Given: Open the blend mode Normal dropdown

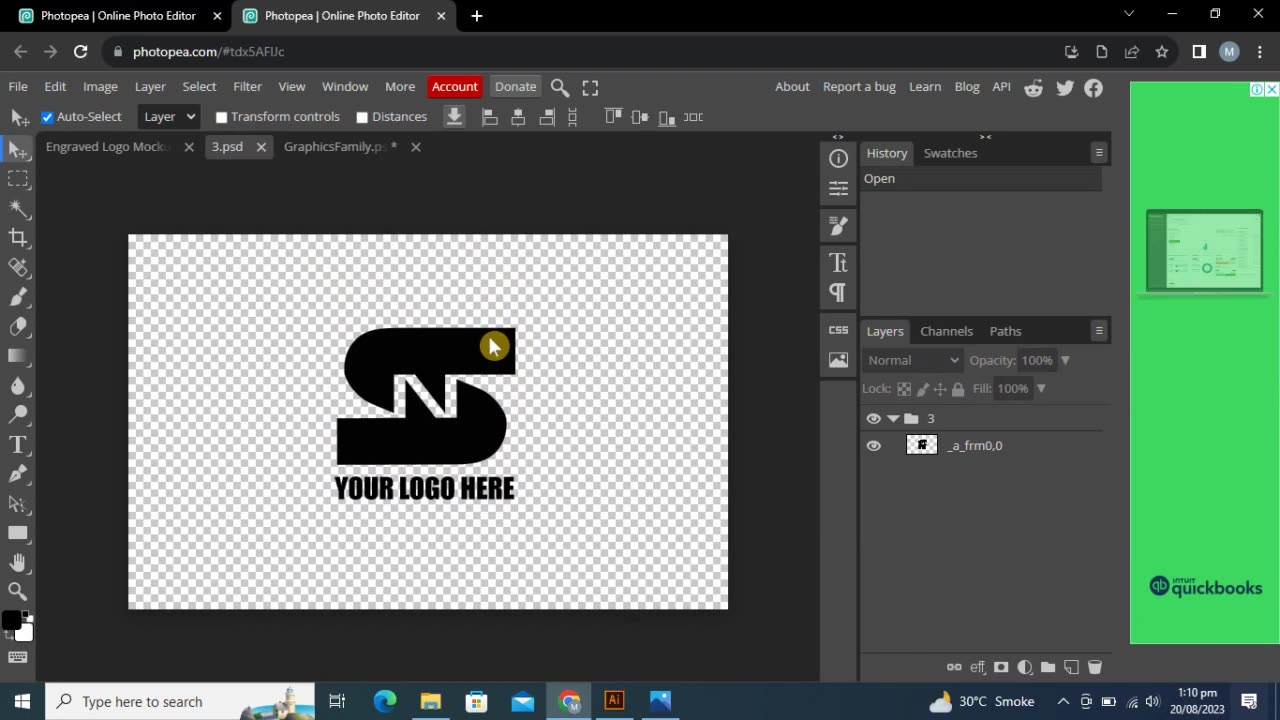Looking at the screenshot, I should (912, 360).
